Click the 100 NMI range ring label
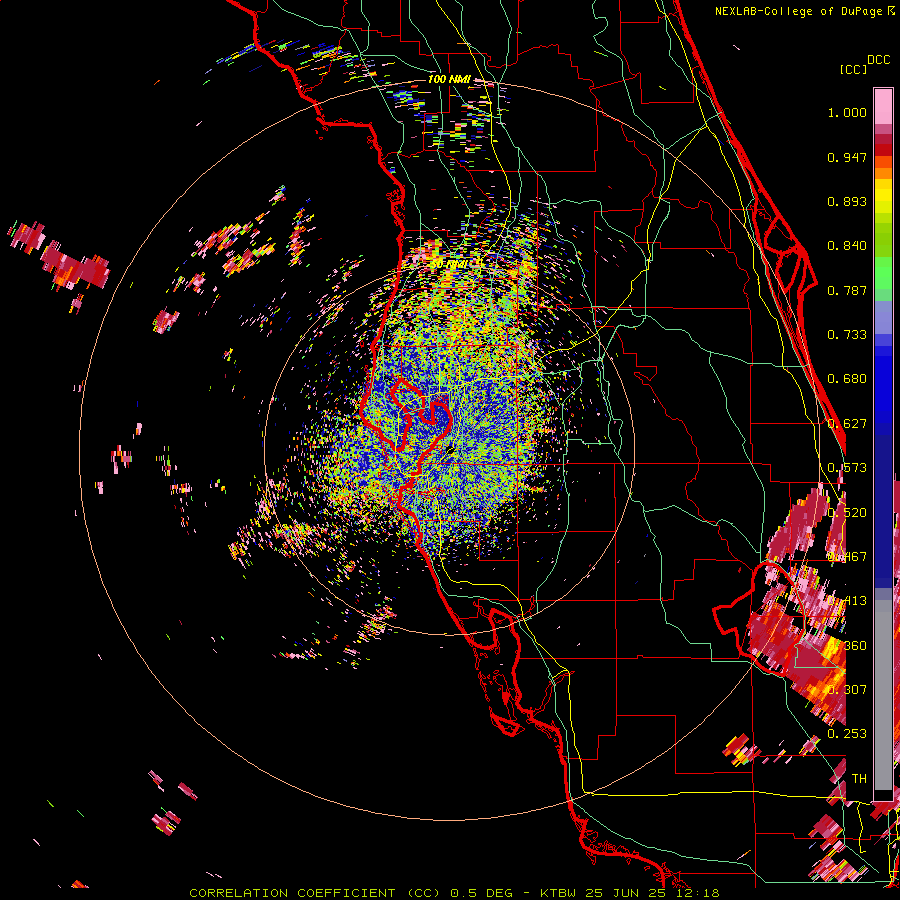The image size is (900, 900). (x=449, y=79)
